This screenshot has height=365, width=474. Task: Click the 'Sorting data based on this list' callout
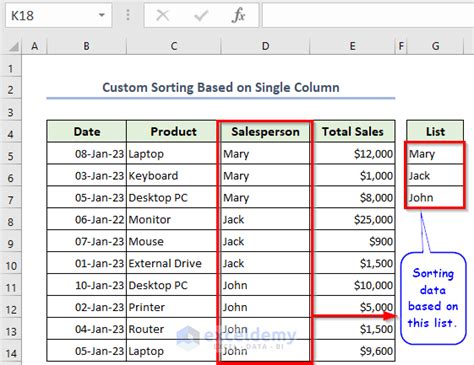[433, 298]
